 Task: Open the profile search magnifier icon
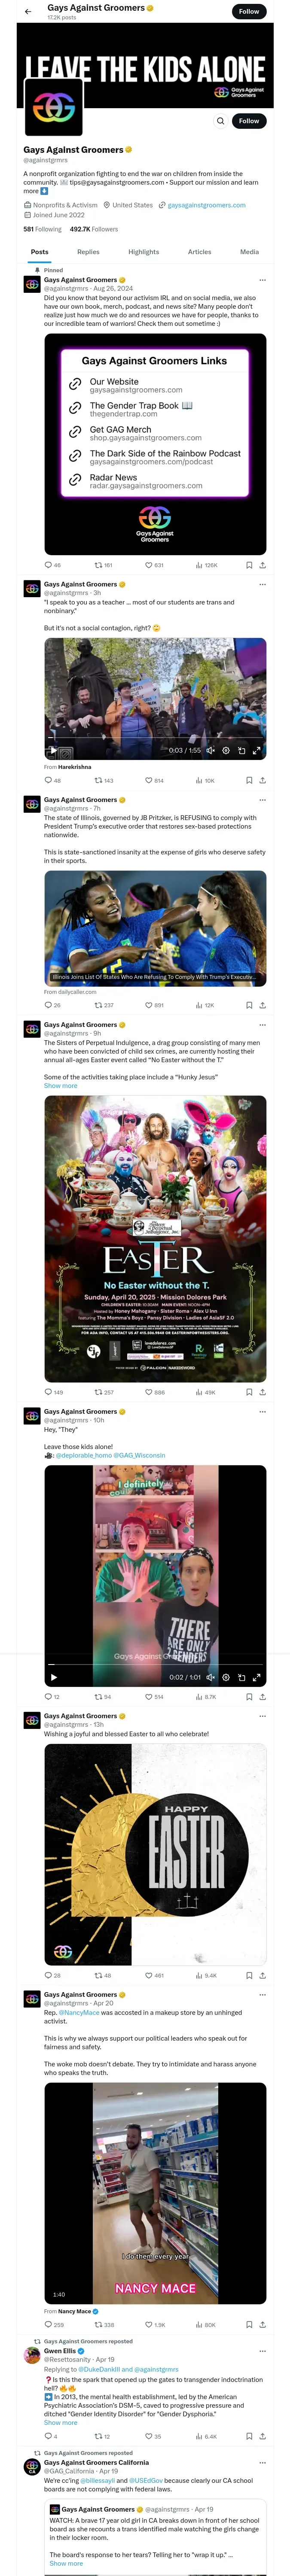(x=221, y=121)
